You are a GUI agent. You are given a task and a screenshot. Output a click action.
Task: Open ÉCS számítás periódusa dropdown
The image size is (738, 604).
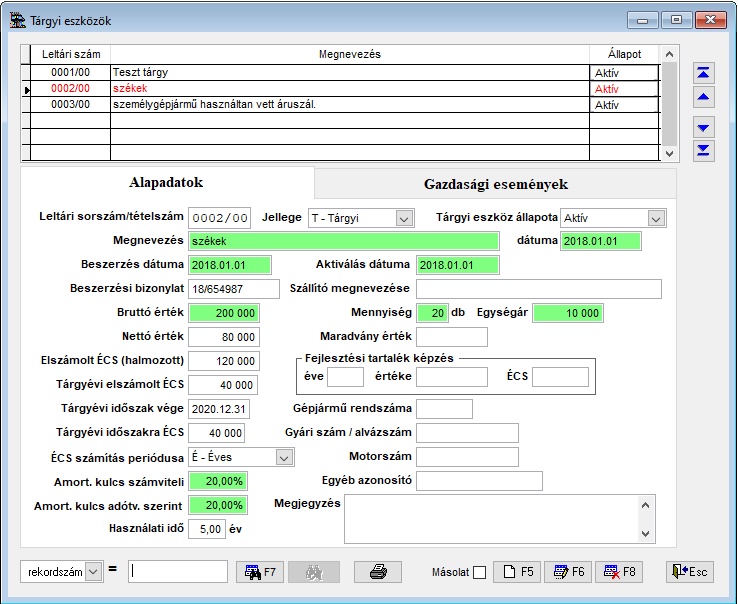[284, 457]
